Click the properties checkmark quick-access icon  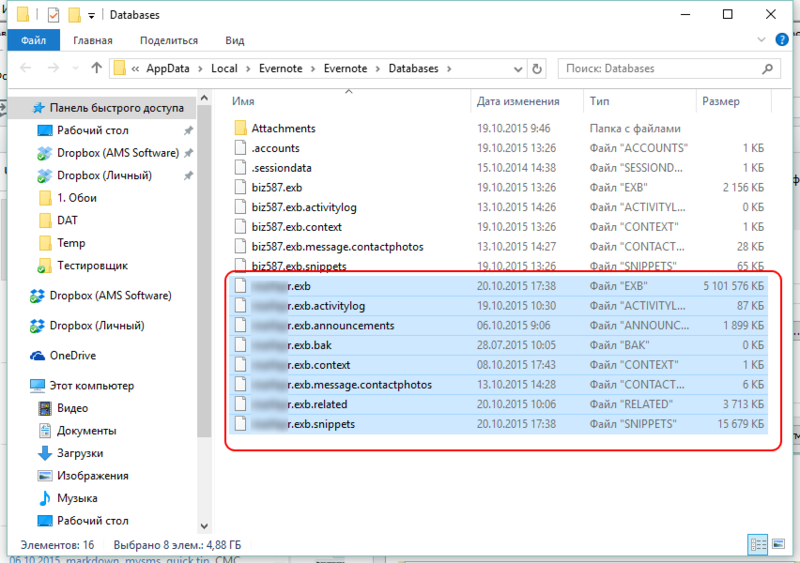[x=53, y=15]
